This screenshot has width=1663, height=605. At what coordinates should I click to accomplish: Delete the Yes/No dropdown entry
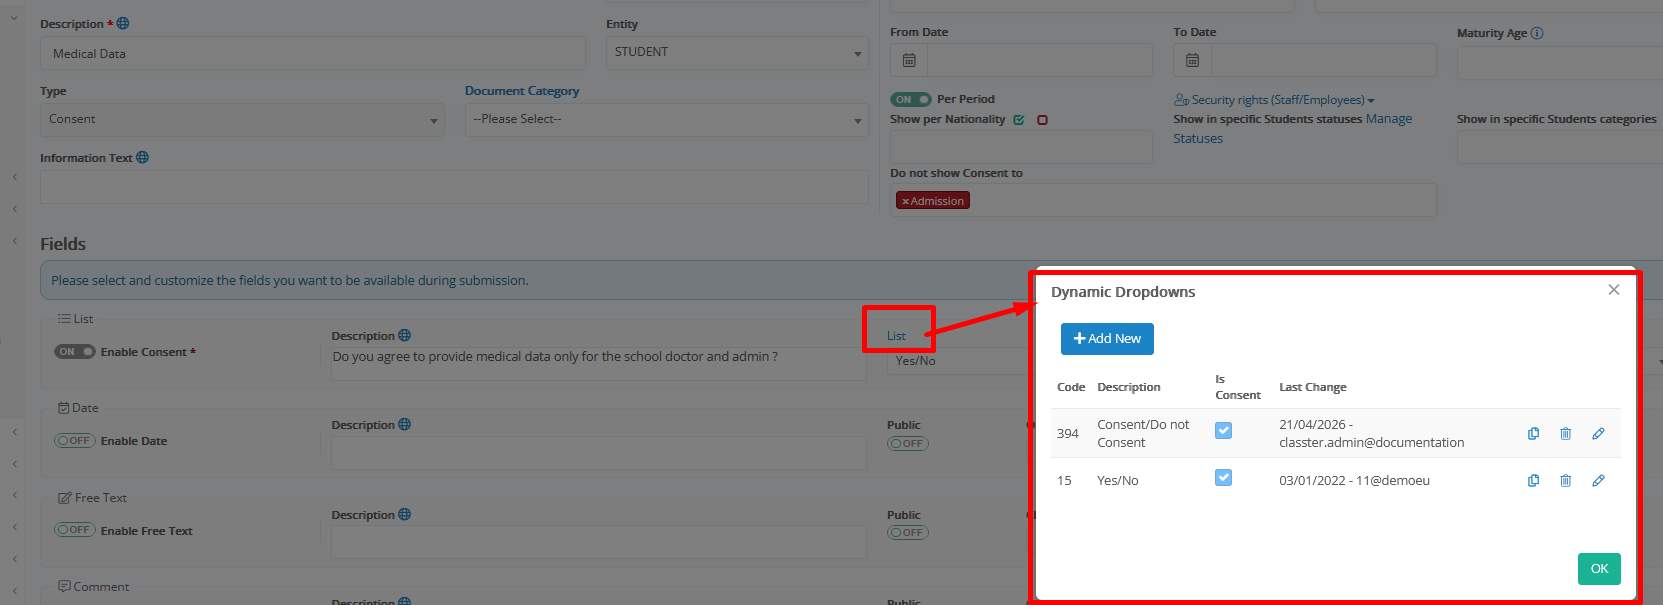coord(1566,480)
